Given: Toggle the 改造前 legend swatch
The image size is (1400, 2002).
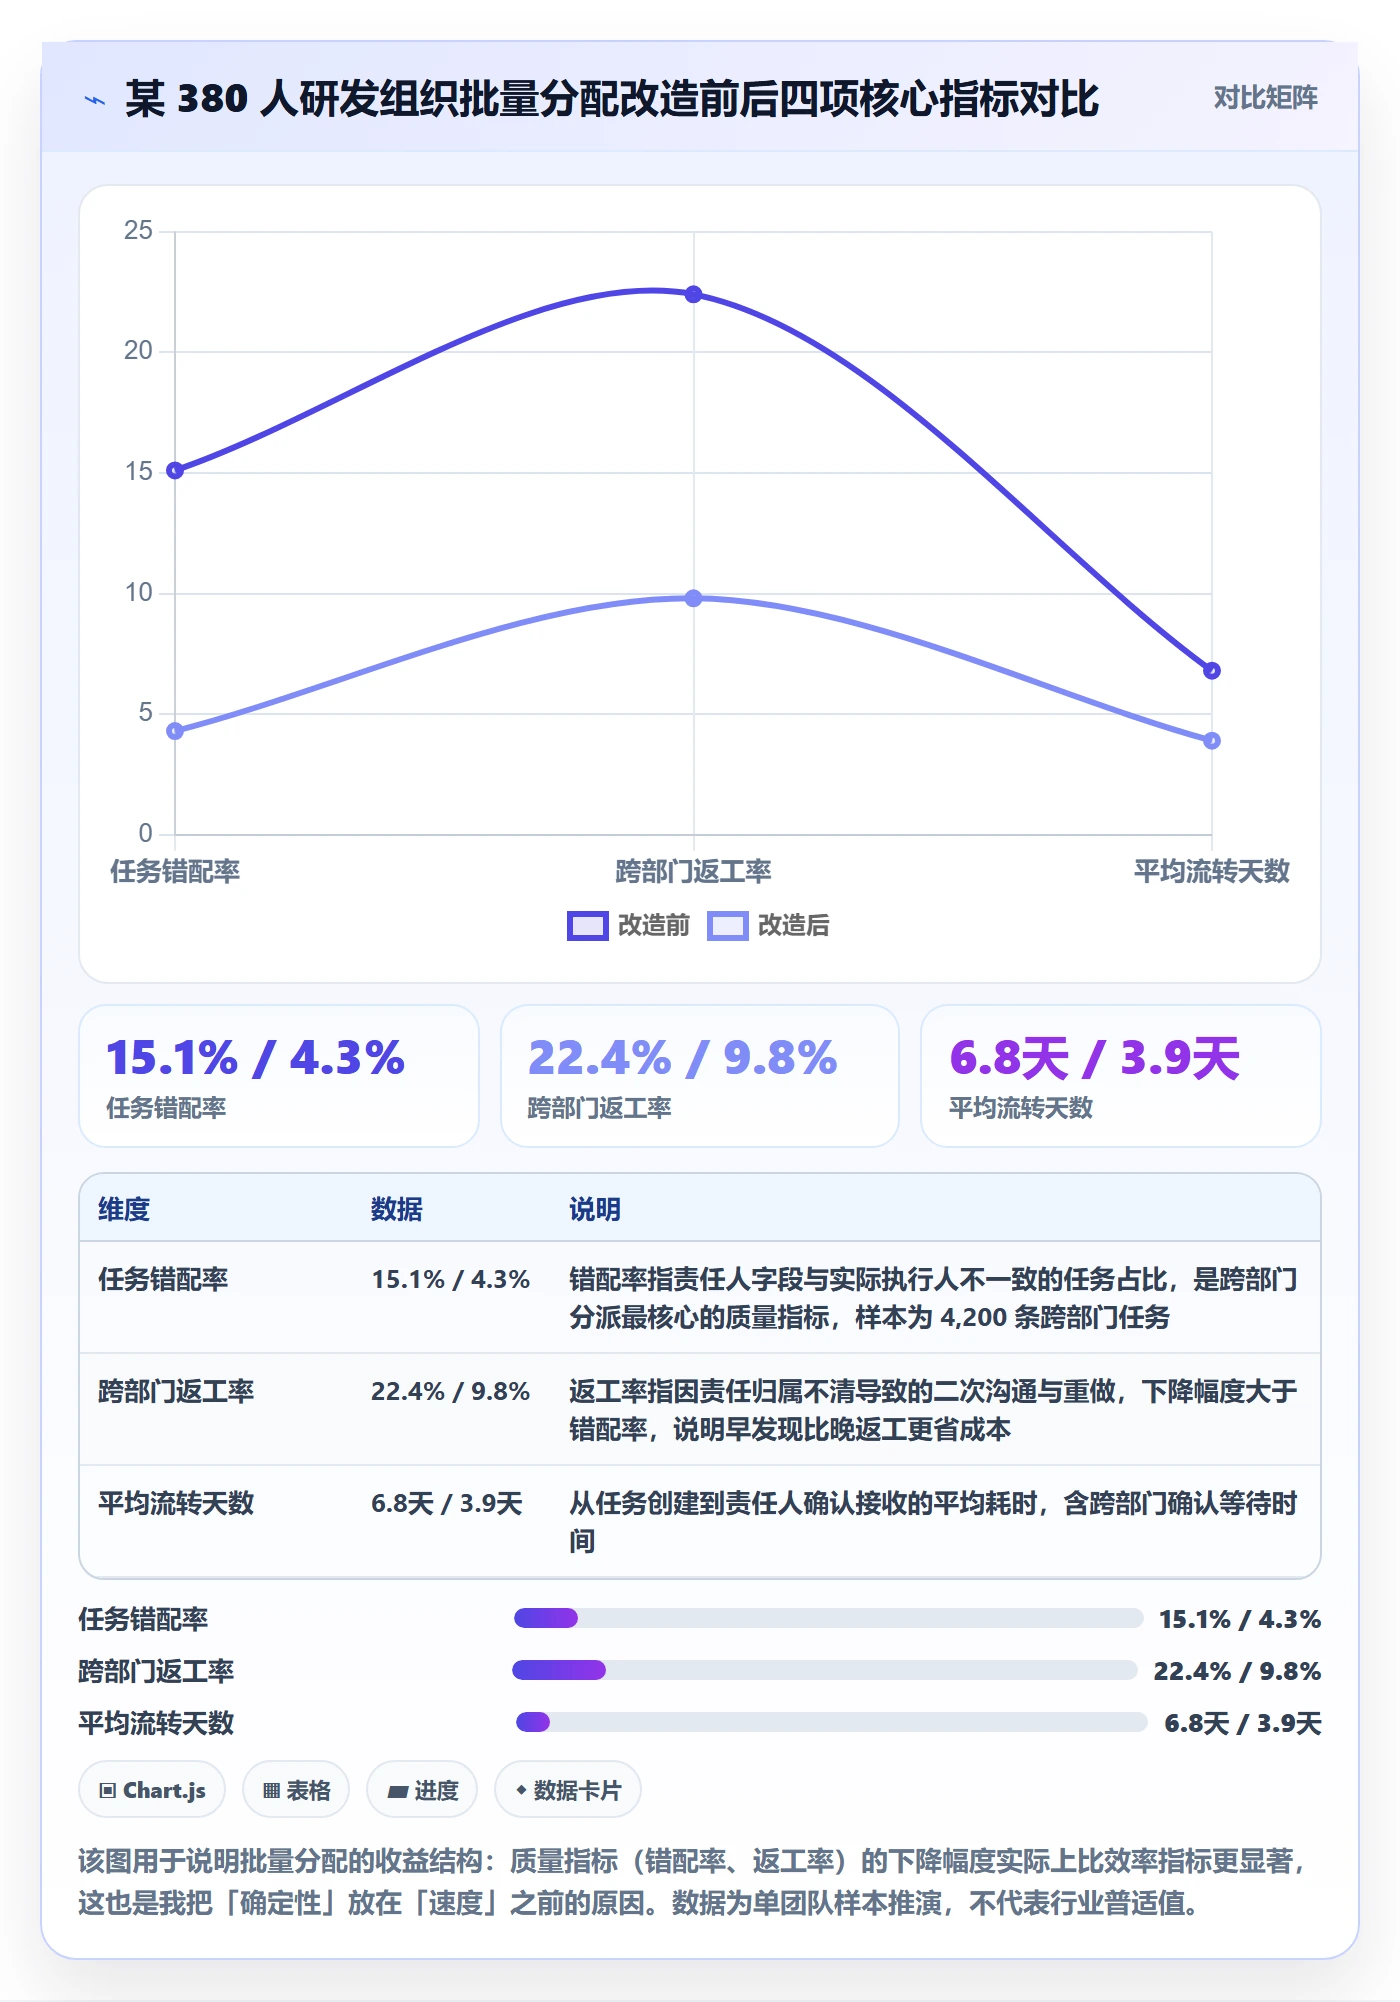Looking at the screenshot, I should [x=587, y=926].
